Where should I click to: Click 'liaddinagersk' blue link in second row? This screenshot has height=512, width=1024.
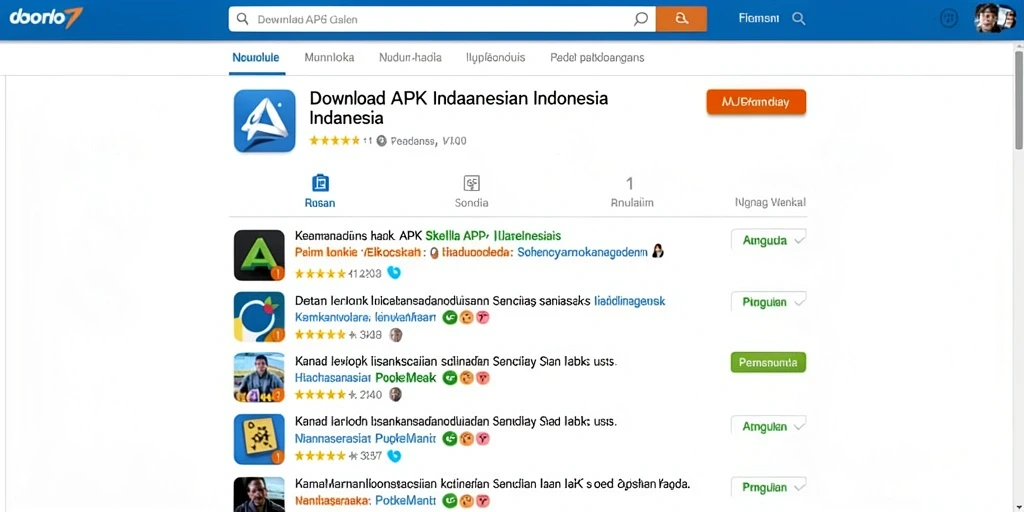point(629,301)
